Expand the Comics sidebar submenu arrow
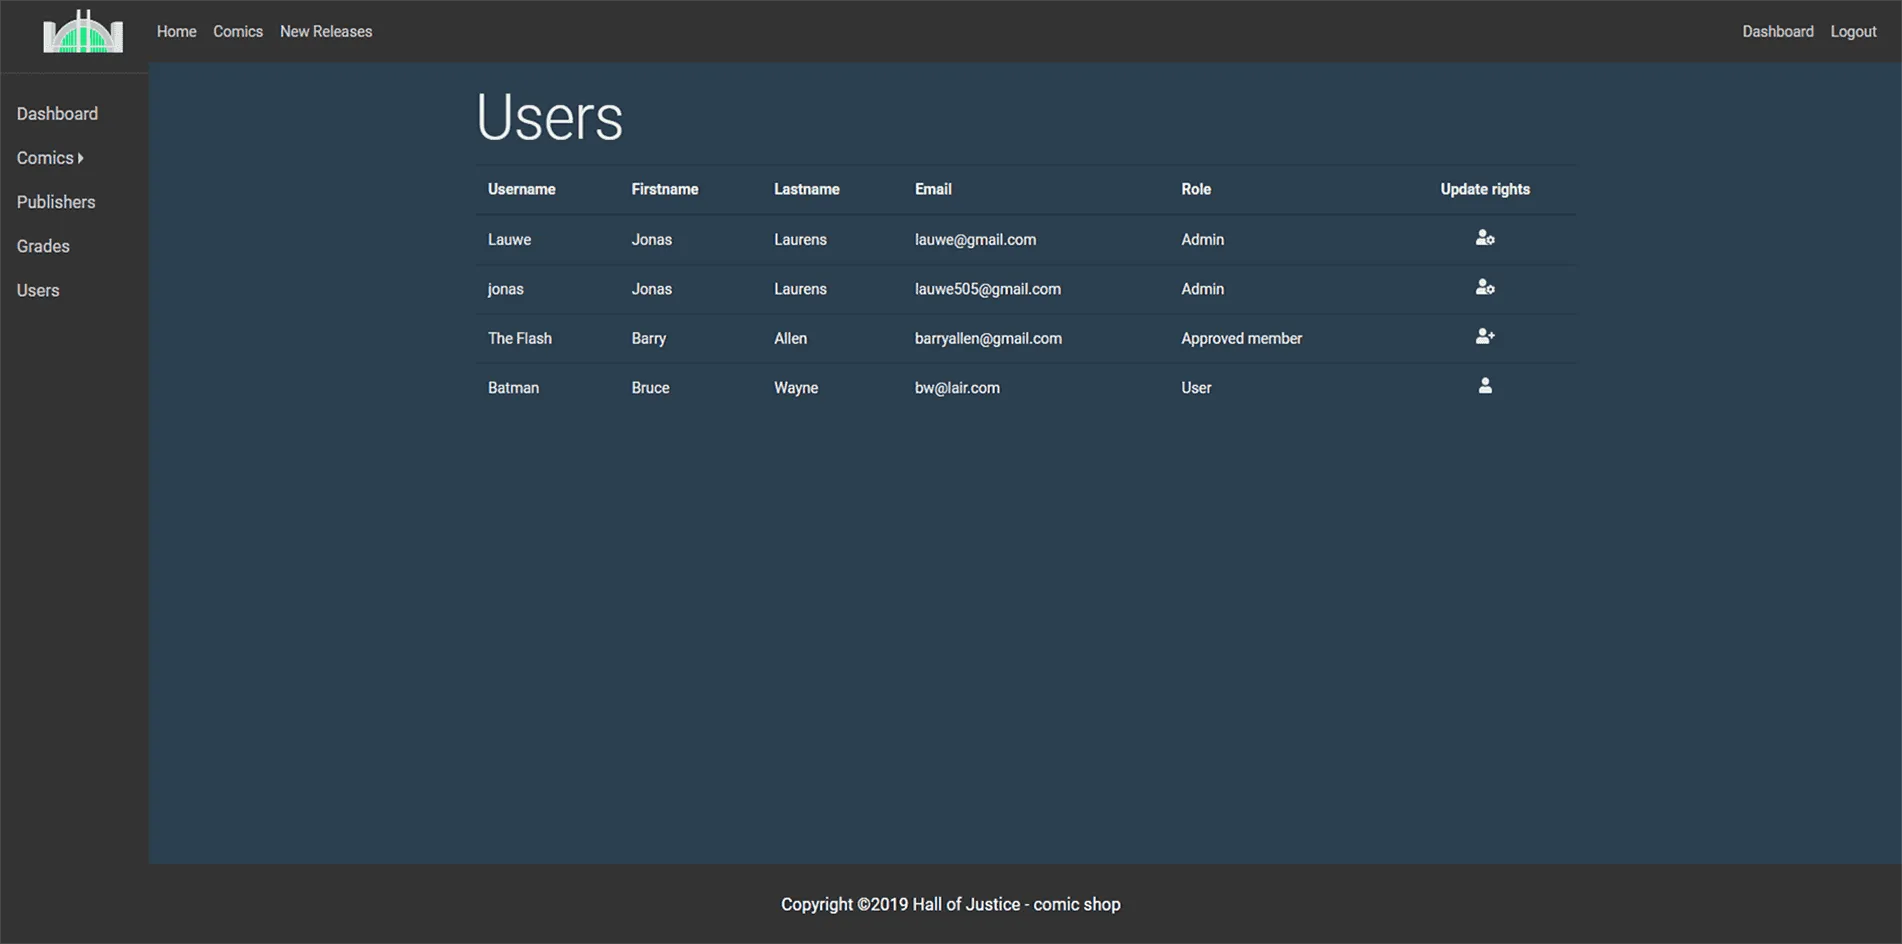 point(81,158)
